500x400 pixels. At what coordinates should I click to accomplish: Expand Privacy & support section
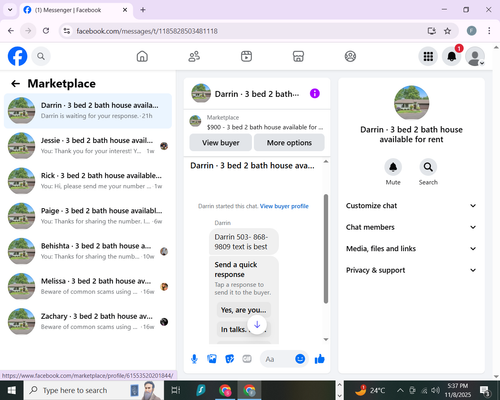(411, 270)
